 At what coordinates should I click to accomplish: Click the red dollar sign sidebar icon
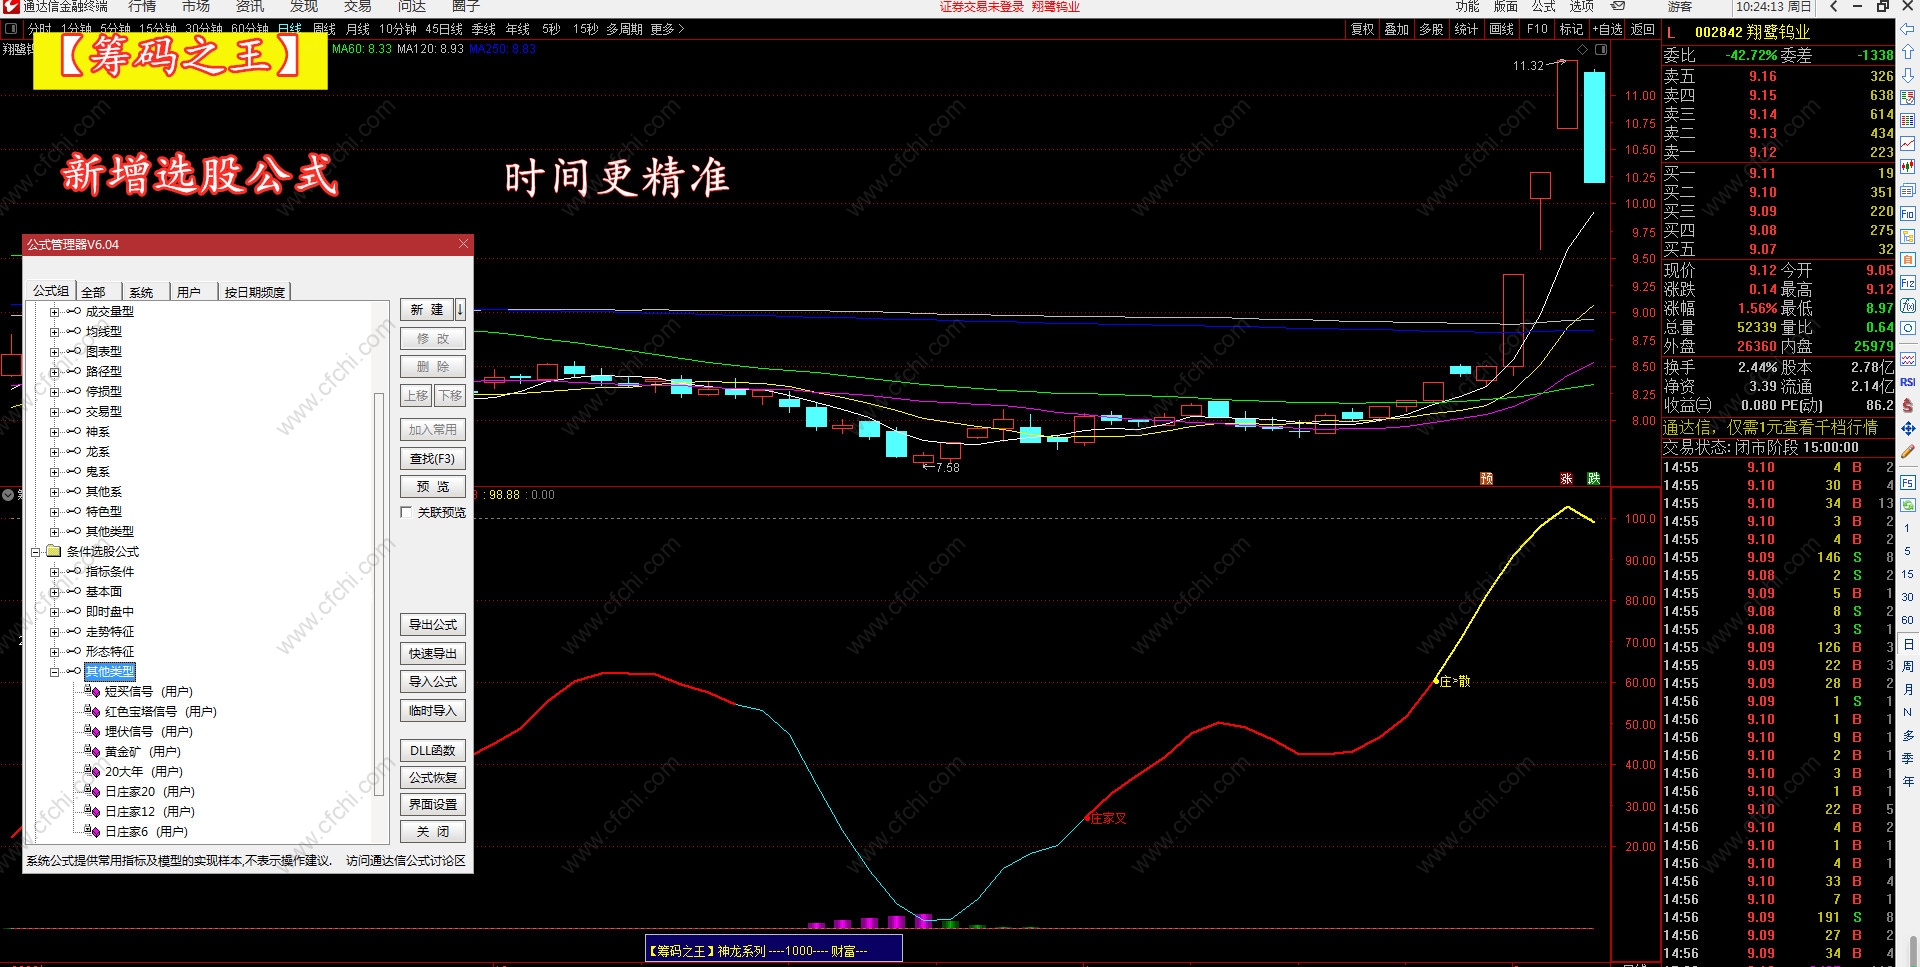pos(1908,405)
